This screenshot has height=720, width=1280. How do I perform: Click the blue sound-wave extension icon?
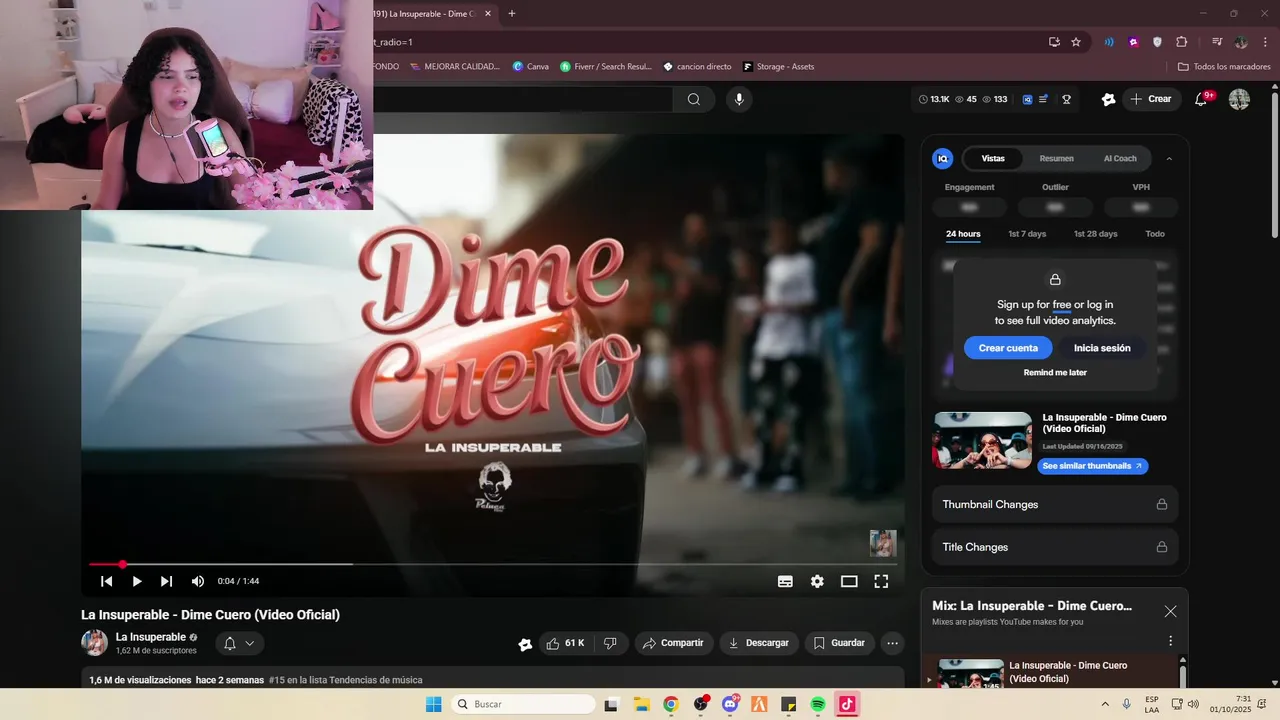click(x=1109, y=42)
